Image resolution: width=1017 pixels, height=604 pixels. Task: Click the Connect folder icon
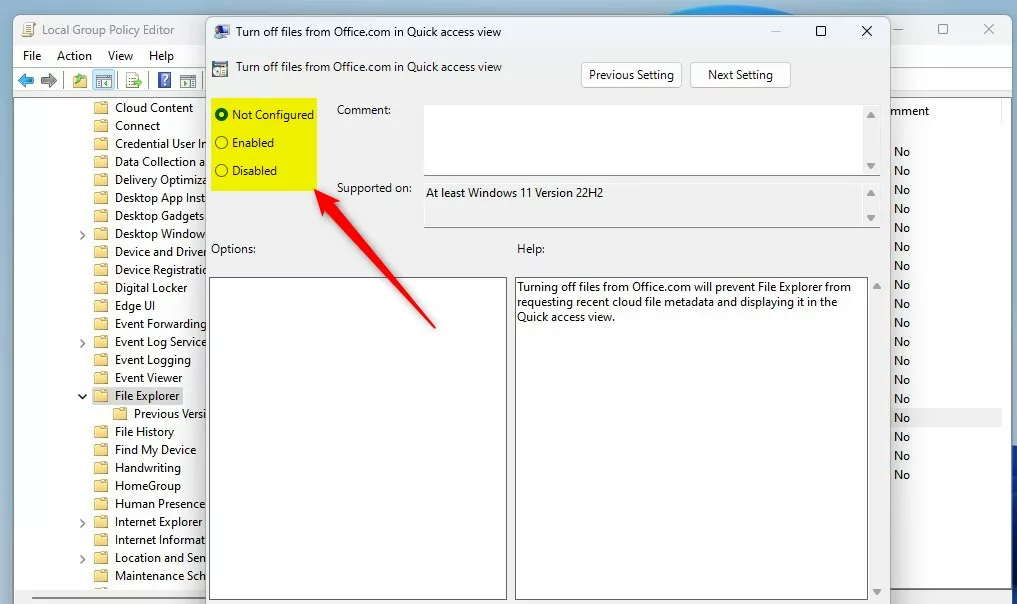[101, 126]
